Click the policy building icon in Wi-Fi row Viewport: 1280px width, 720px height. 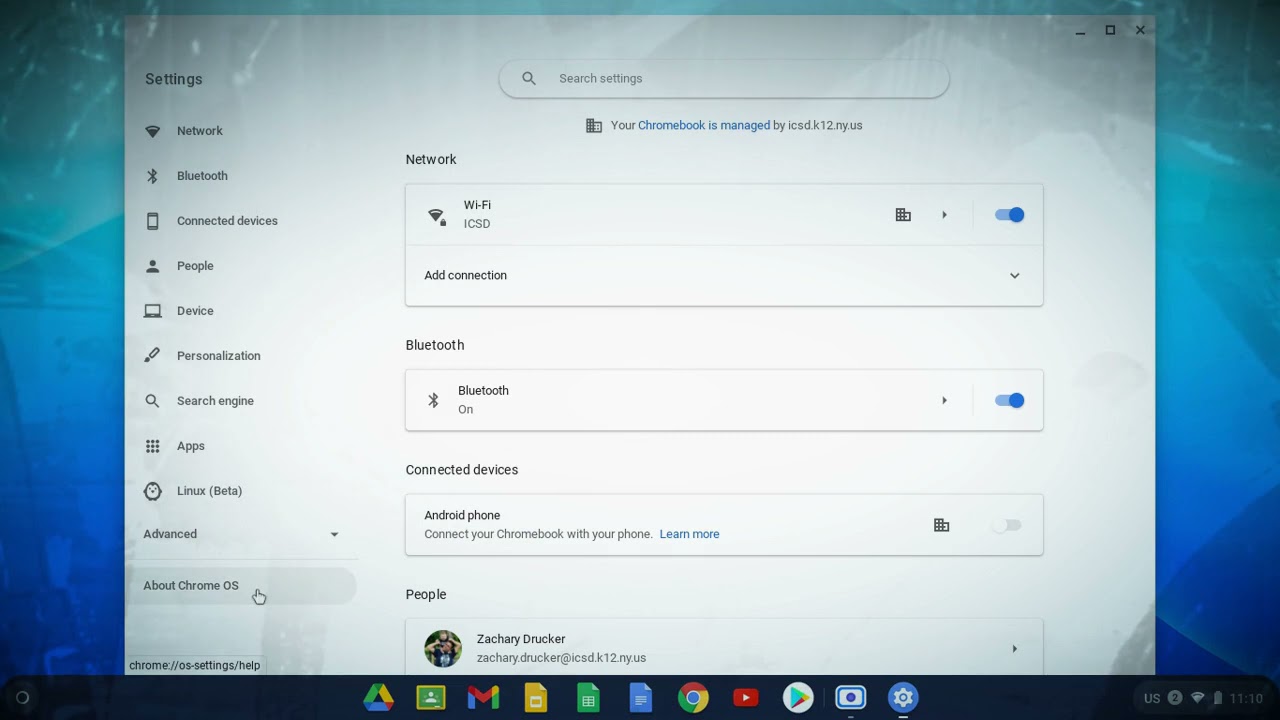click(903, 215)
